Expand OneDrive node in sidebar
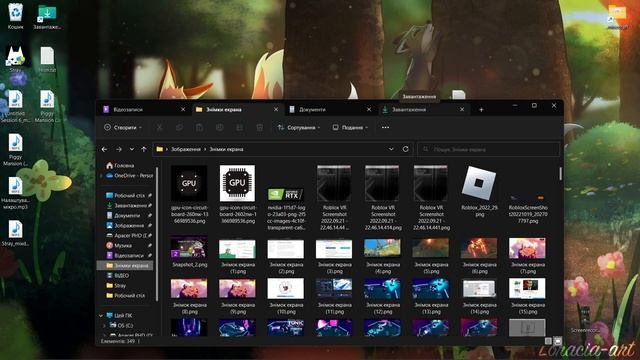This screenshot has height=360, width=640. pos(101,176)
